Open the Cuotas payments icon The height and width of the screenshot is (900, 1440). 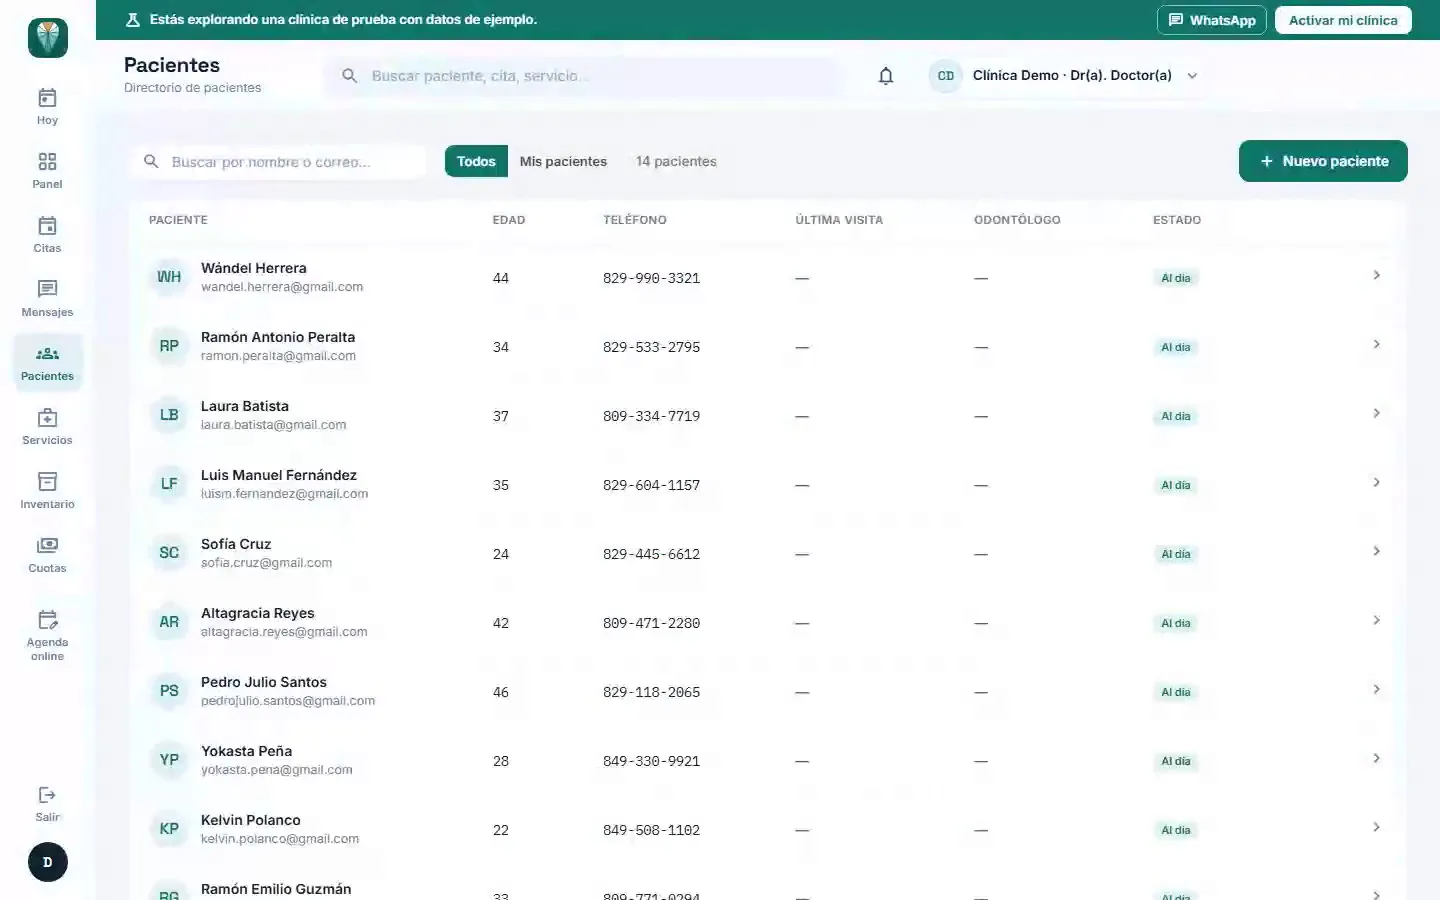point(47,546)
